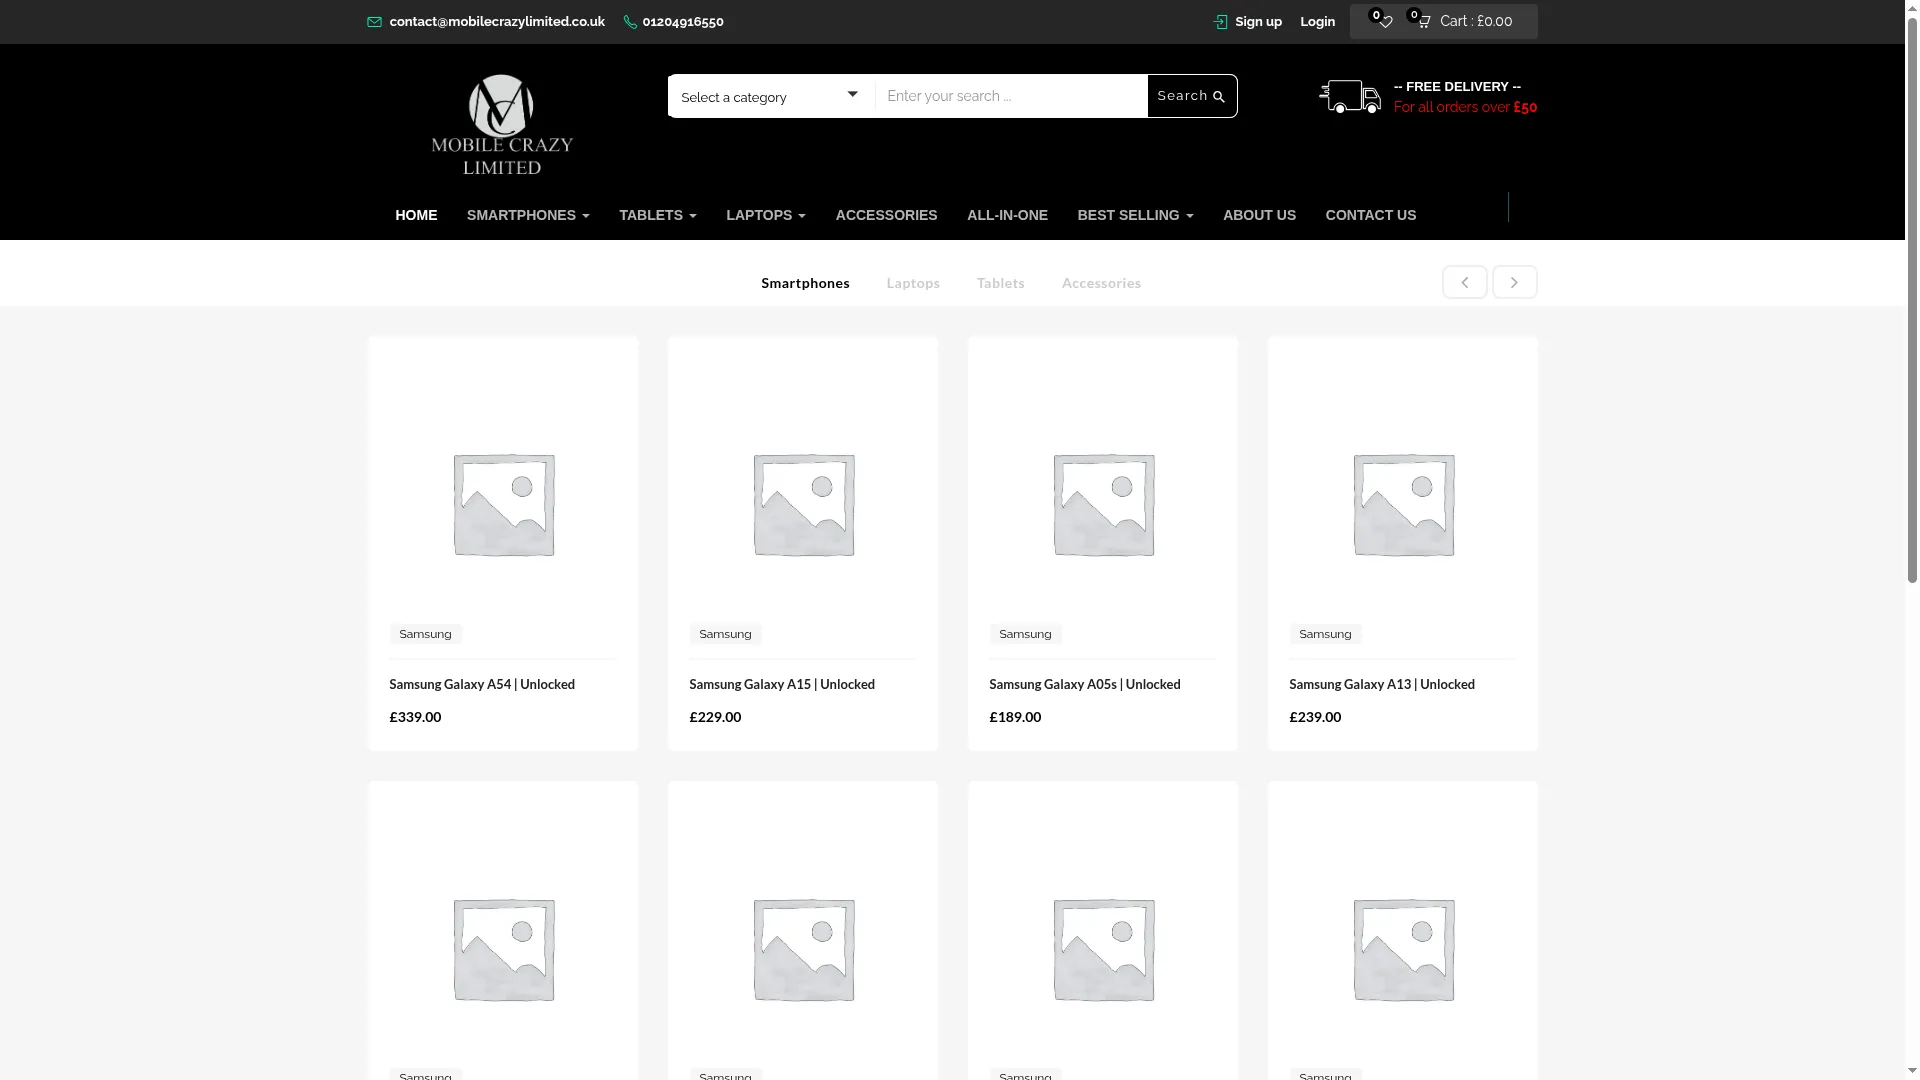Click the Mobile Crazy Limited logo

point(502,125)
